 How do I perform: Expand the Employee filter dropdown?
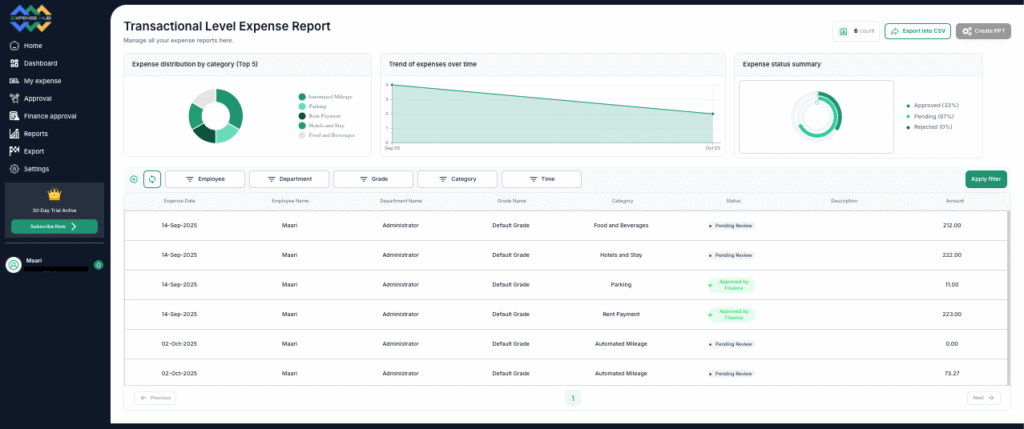click(x=205, y=179)
